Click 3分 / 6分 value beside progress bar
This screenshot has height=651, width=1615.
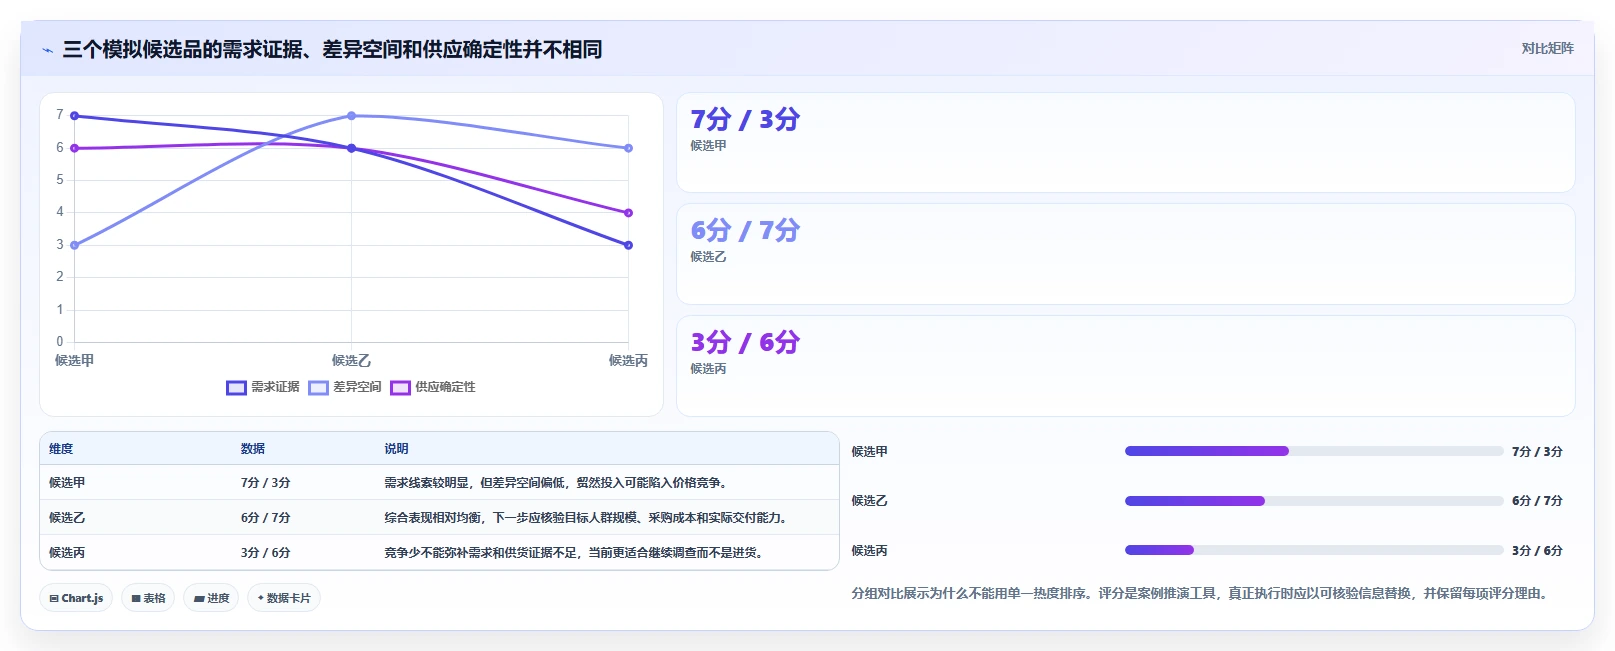tap(1537, 551)
